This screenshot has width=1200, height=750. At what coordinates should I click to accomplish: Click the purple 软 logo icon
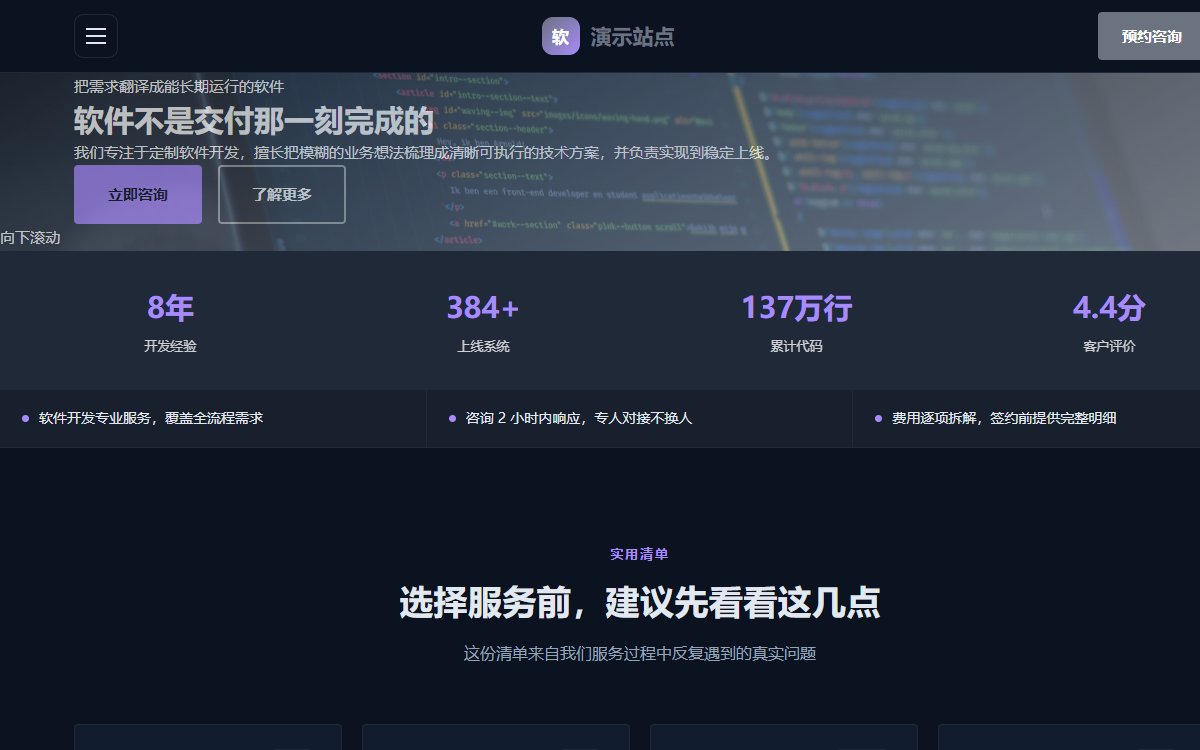[561, 36]
